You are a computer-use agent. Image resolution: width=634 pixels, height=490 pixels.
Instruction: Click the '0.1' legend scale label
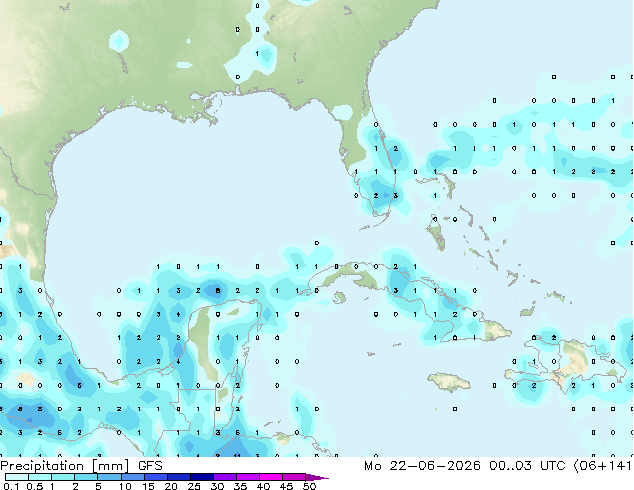(x=11, y=486)
